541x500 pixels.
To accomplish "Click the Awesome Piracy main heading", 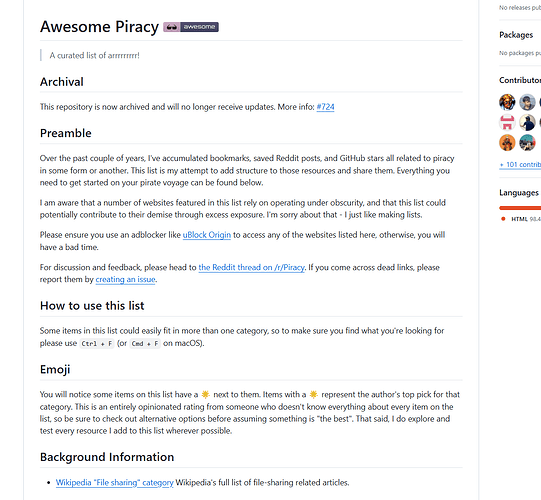I will point(99,27).
